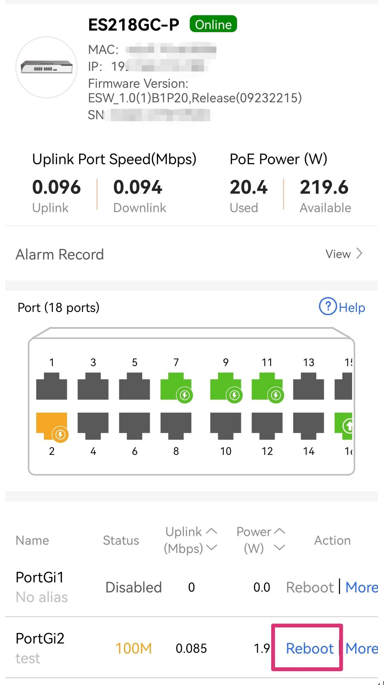385x685 pixels.
Task: Click partially visible uplink port 16
Action: click(343, 426)
